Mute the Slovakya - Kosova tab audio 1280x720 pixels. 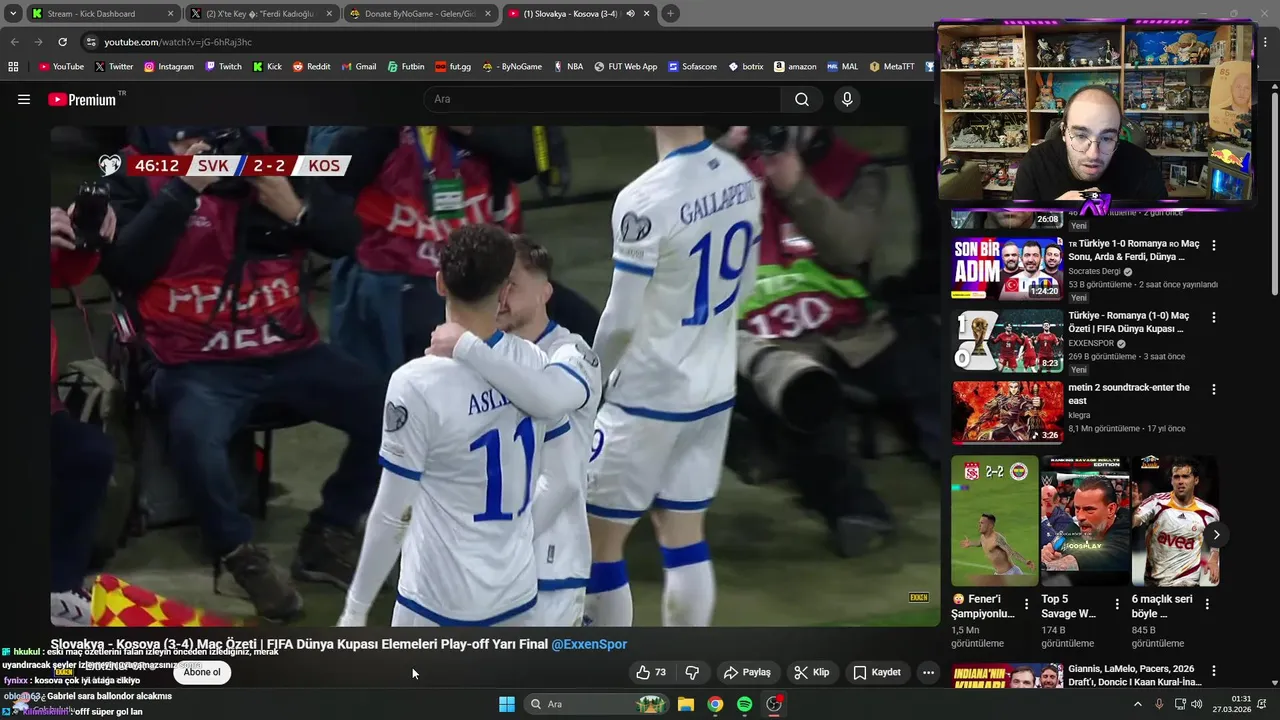tap(631, 14)
